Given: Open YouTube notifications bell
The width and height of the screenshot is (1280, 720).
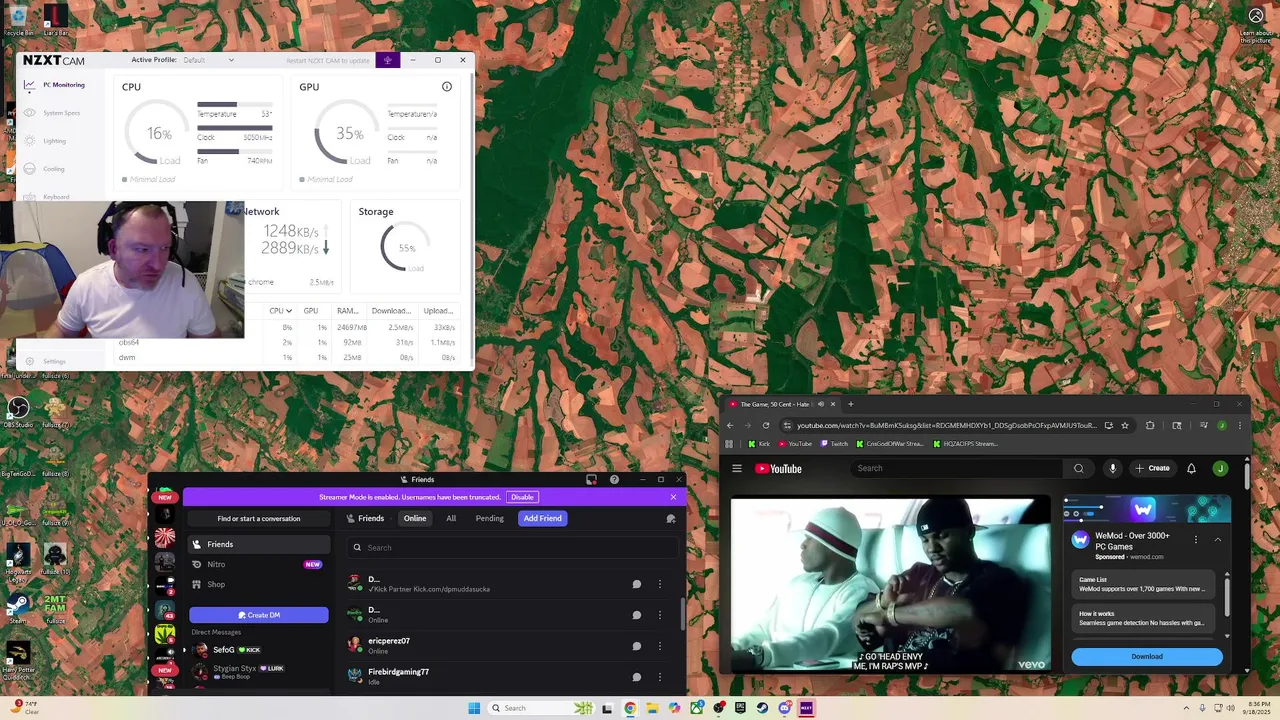Looking at the screenshot, I should pyautogui.click(x=1191, y=468).
